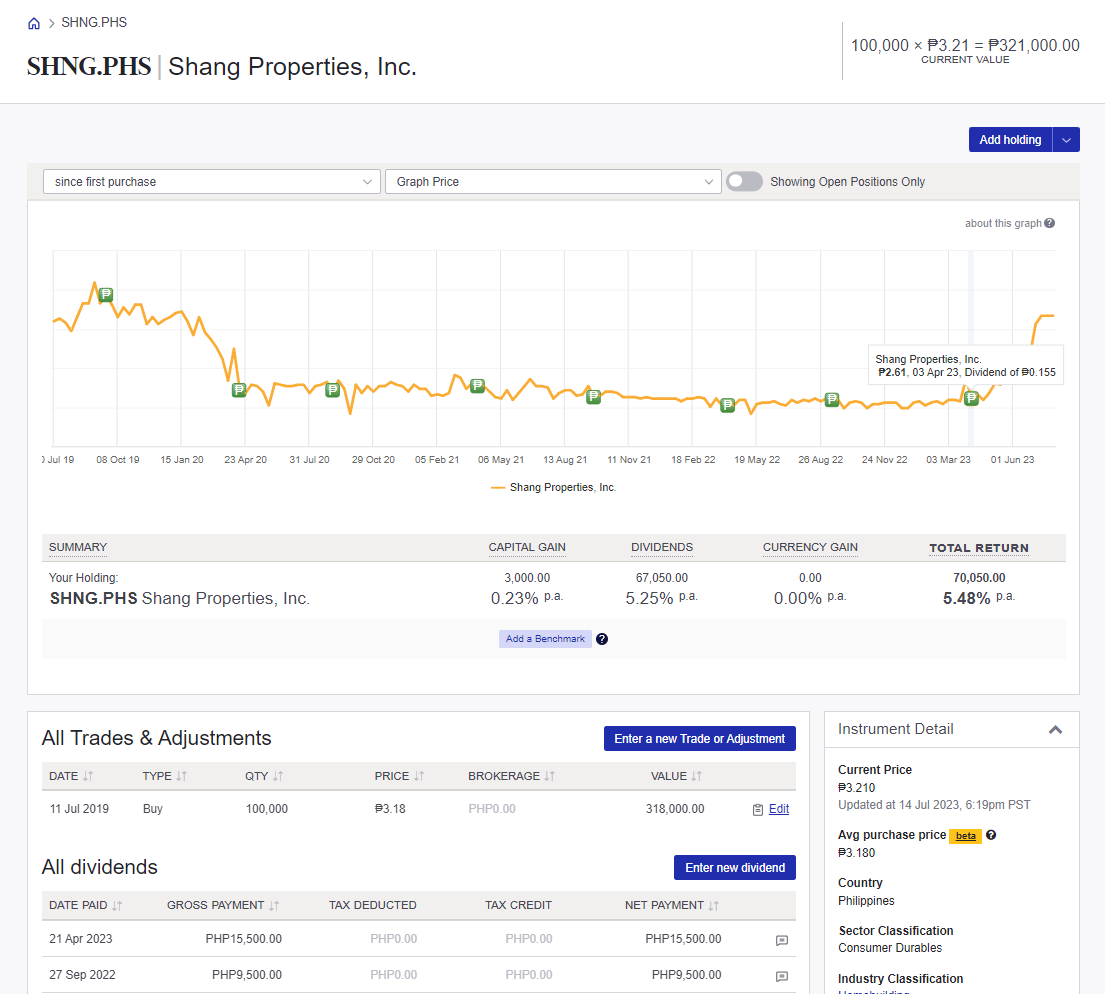The width and height of the screenshot is (1105, 994).
Task: Click the home breadcrumb icon
Action: pos(33,21)
